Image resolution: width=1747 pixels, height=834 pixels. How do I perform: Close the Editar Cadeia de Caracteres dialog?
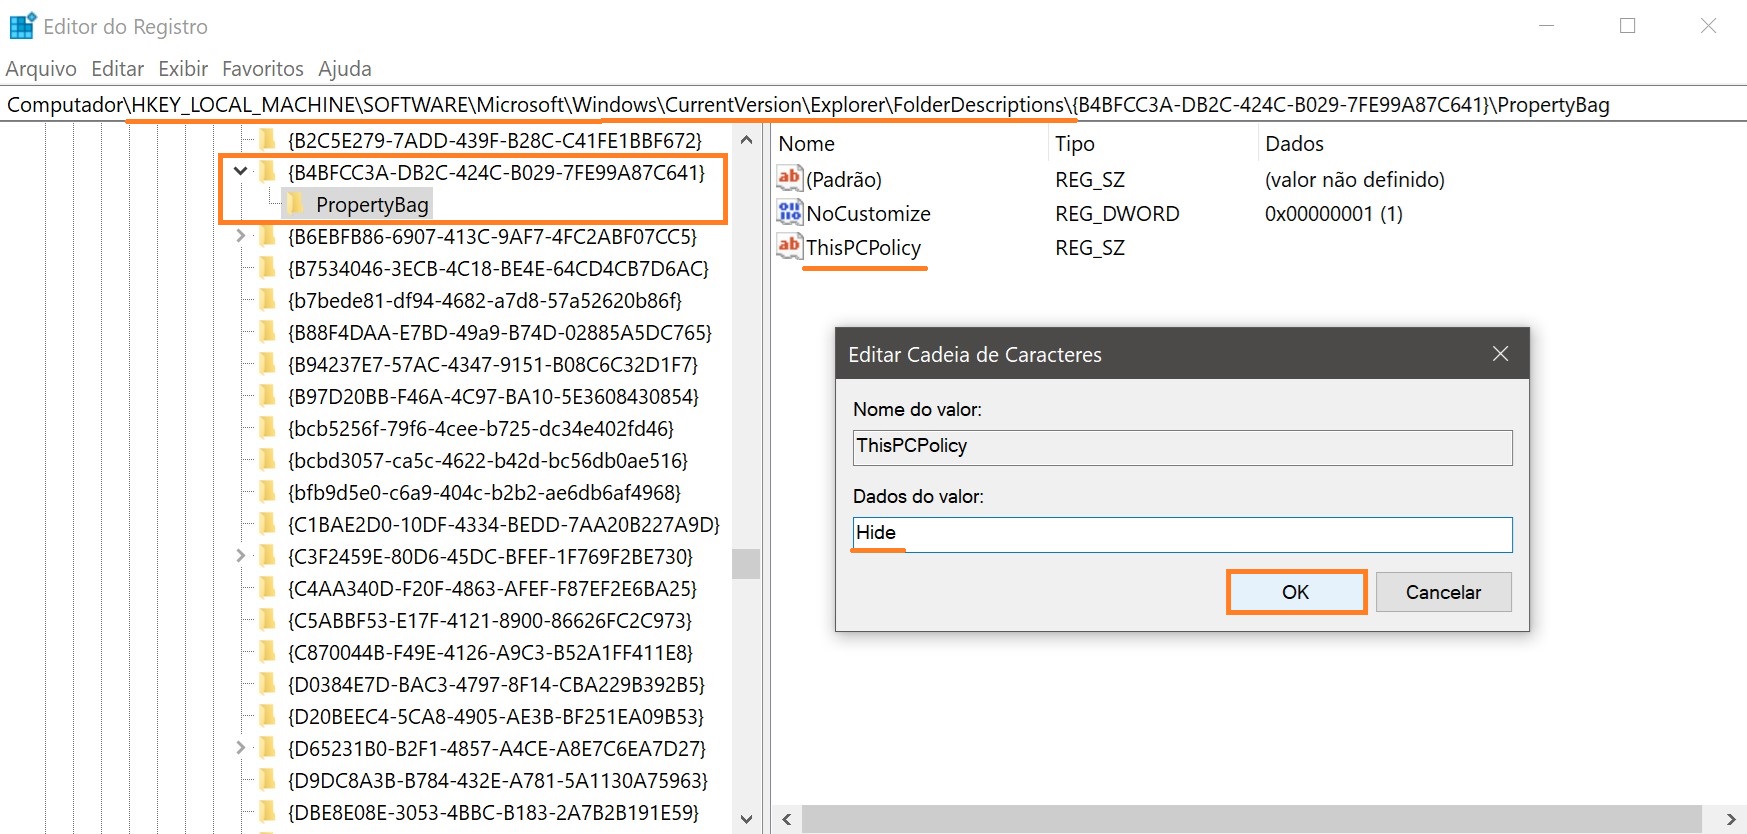(x=1500, y=354)
